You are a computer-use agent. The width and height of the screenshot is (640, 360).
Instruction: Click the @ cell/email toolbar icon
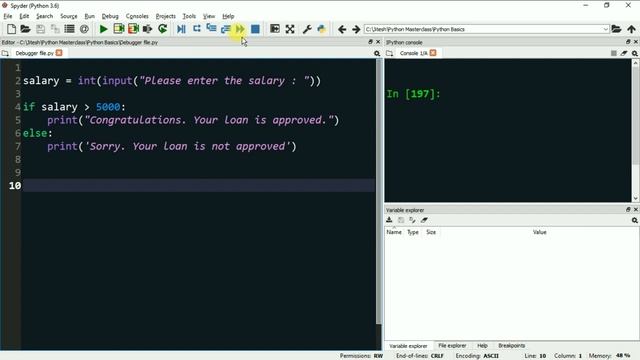click(x=84, y=29)
